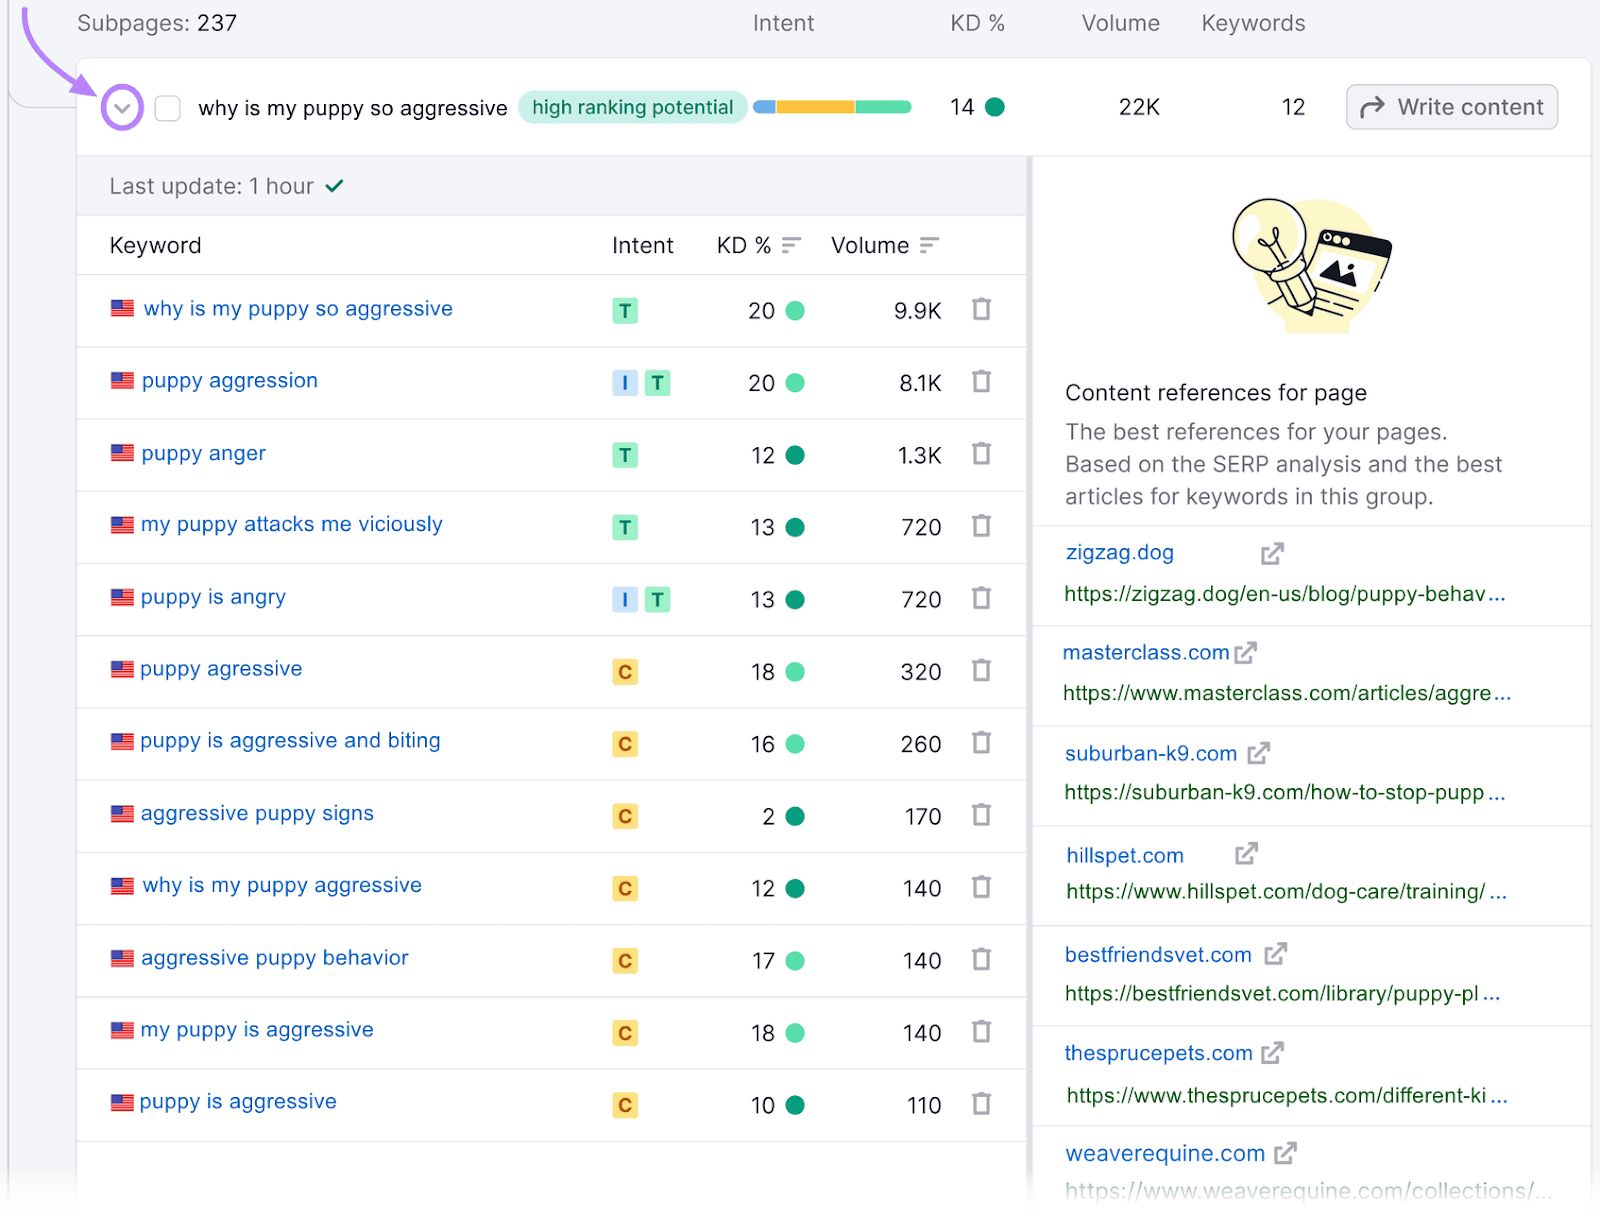Screen dimensions: 1600x1217
Task: Delete the keyword "puppy aggression" via its trash icon
Action: (x=981, y=382)
